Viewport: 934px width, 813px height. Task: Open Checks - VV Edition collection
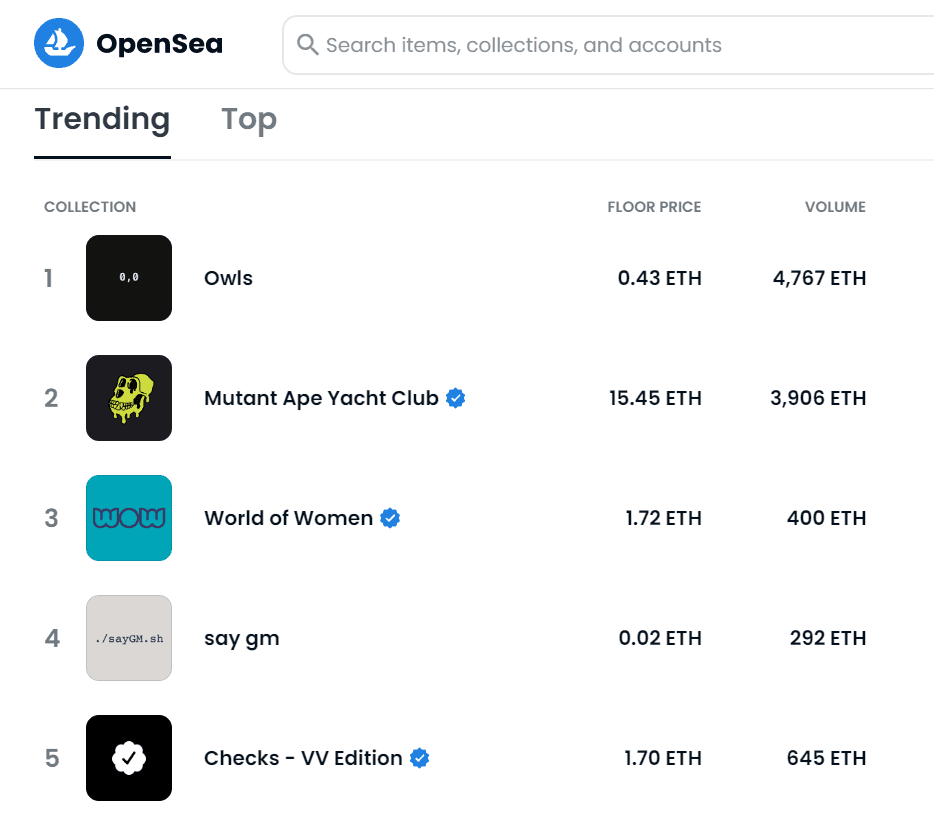[x=303, y=758]
